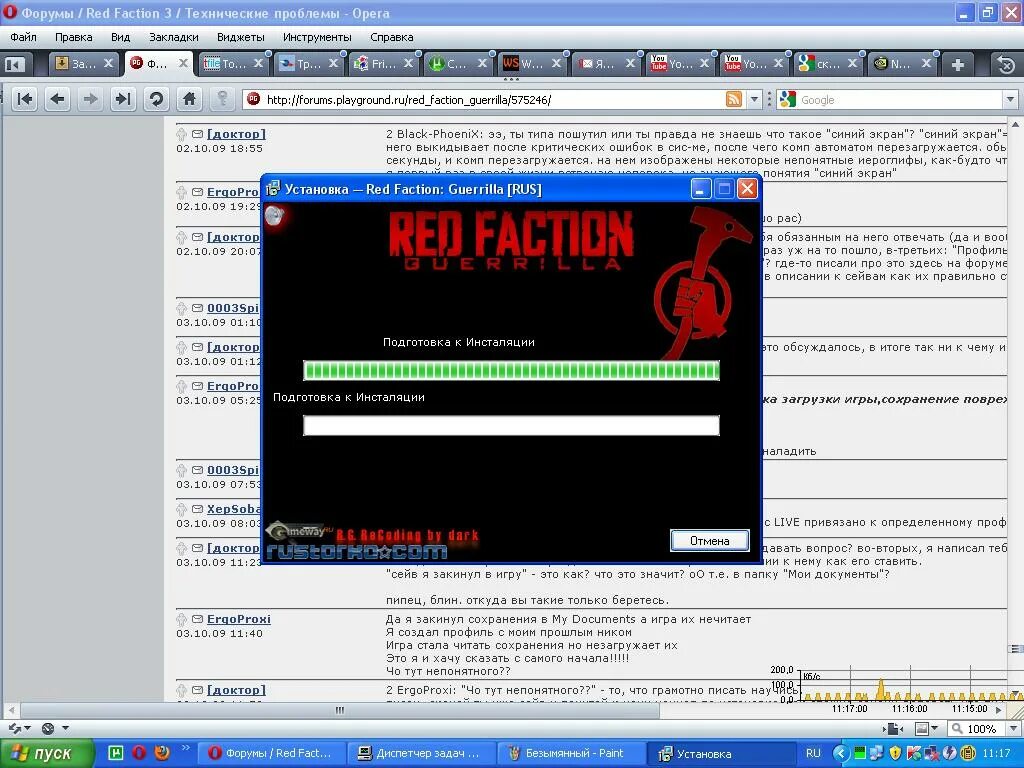Click the yellow security shield tray icon
The image size is (1024, 768).
pyautogui.click(x=895, y=754)
